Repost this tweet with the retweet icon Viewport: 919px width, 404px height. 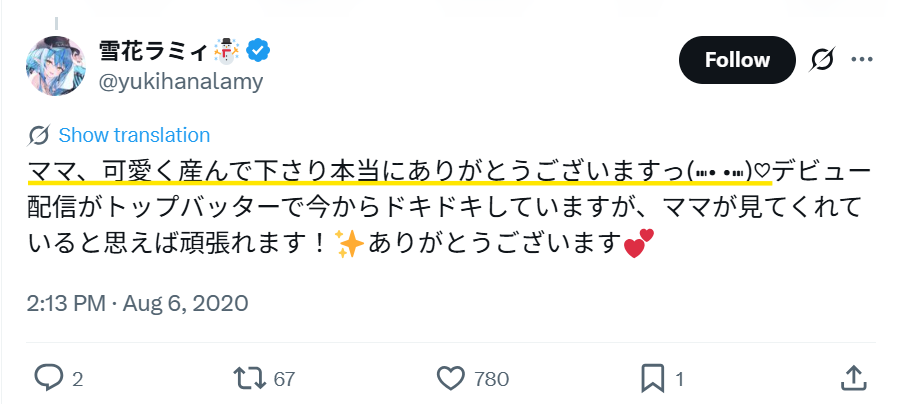(x=246, y=377)
